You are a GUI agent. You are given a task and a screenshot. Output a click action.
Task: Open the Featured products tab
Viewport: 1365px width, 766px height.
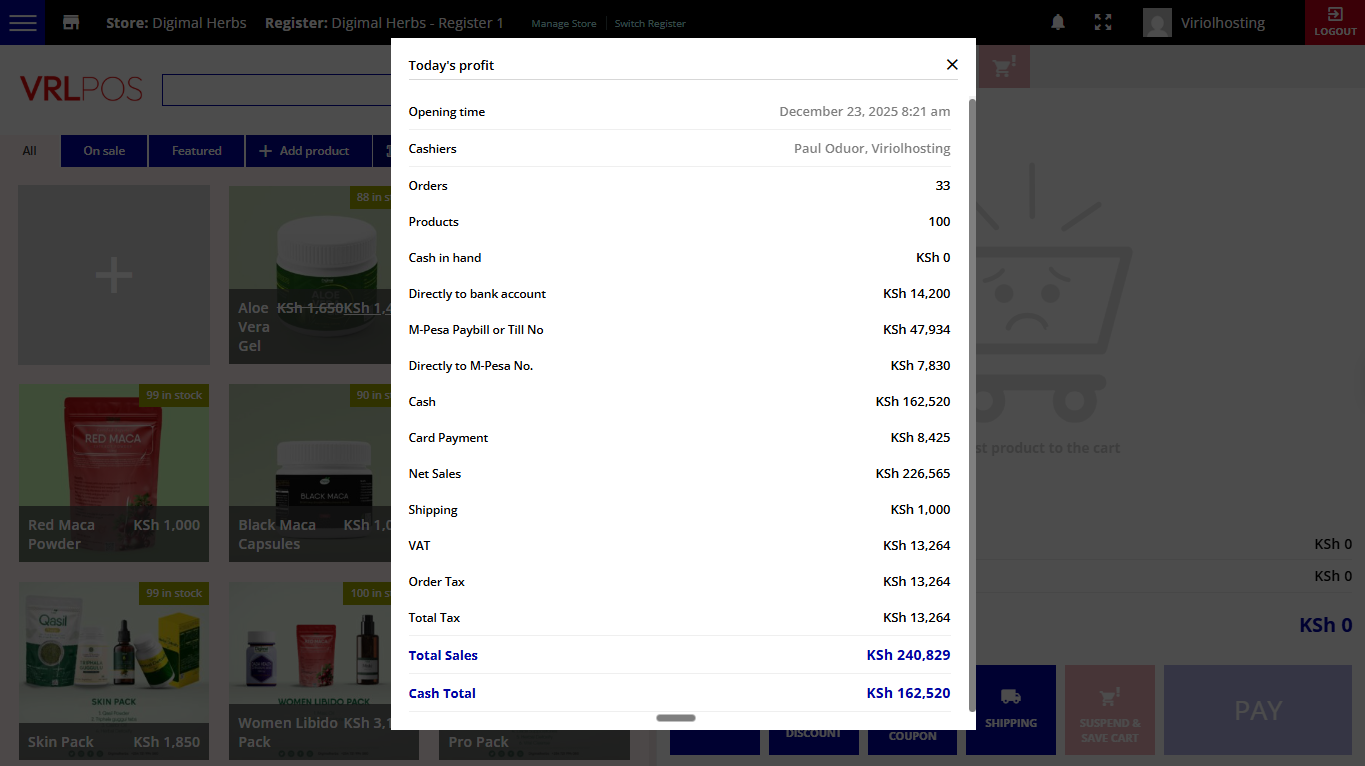(196, 151)
